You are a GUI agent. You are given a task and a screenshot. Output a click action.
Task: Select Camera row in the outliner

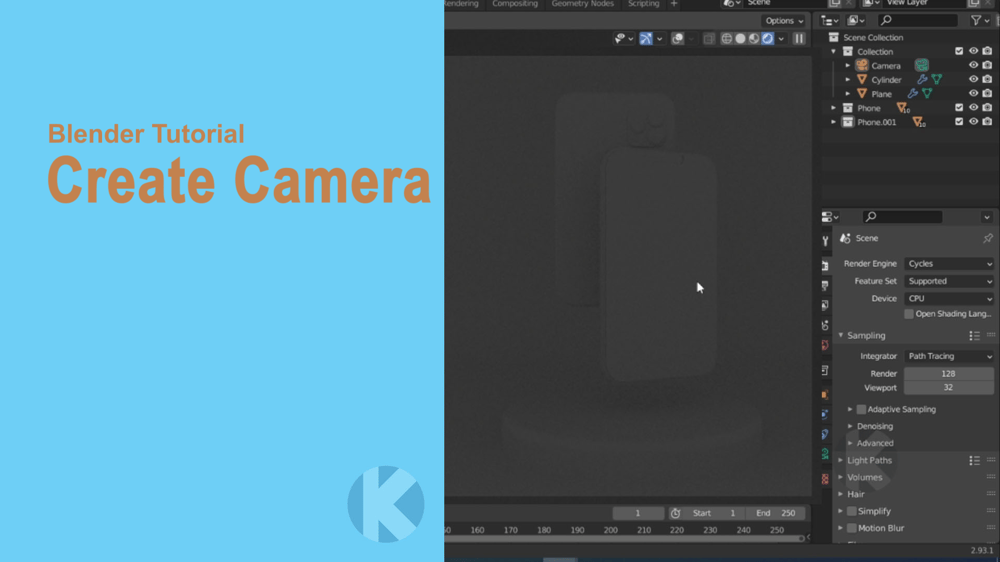tap(886, 66)
